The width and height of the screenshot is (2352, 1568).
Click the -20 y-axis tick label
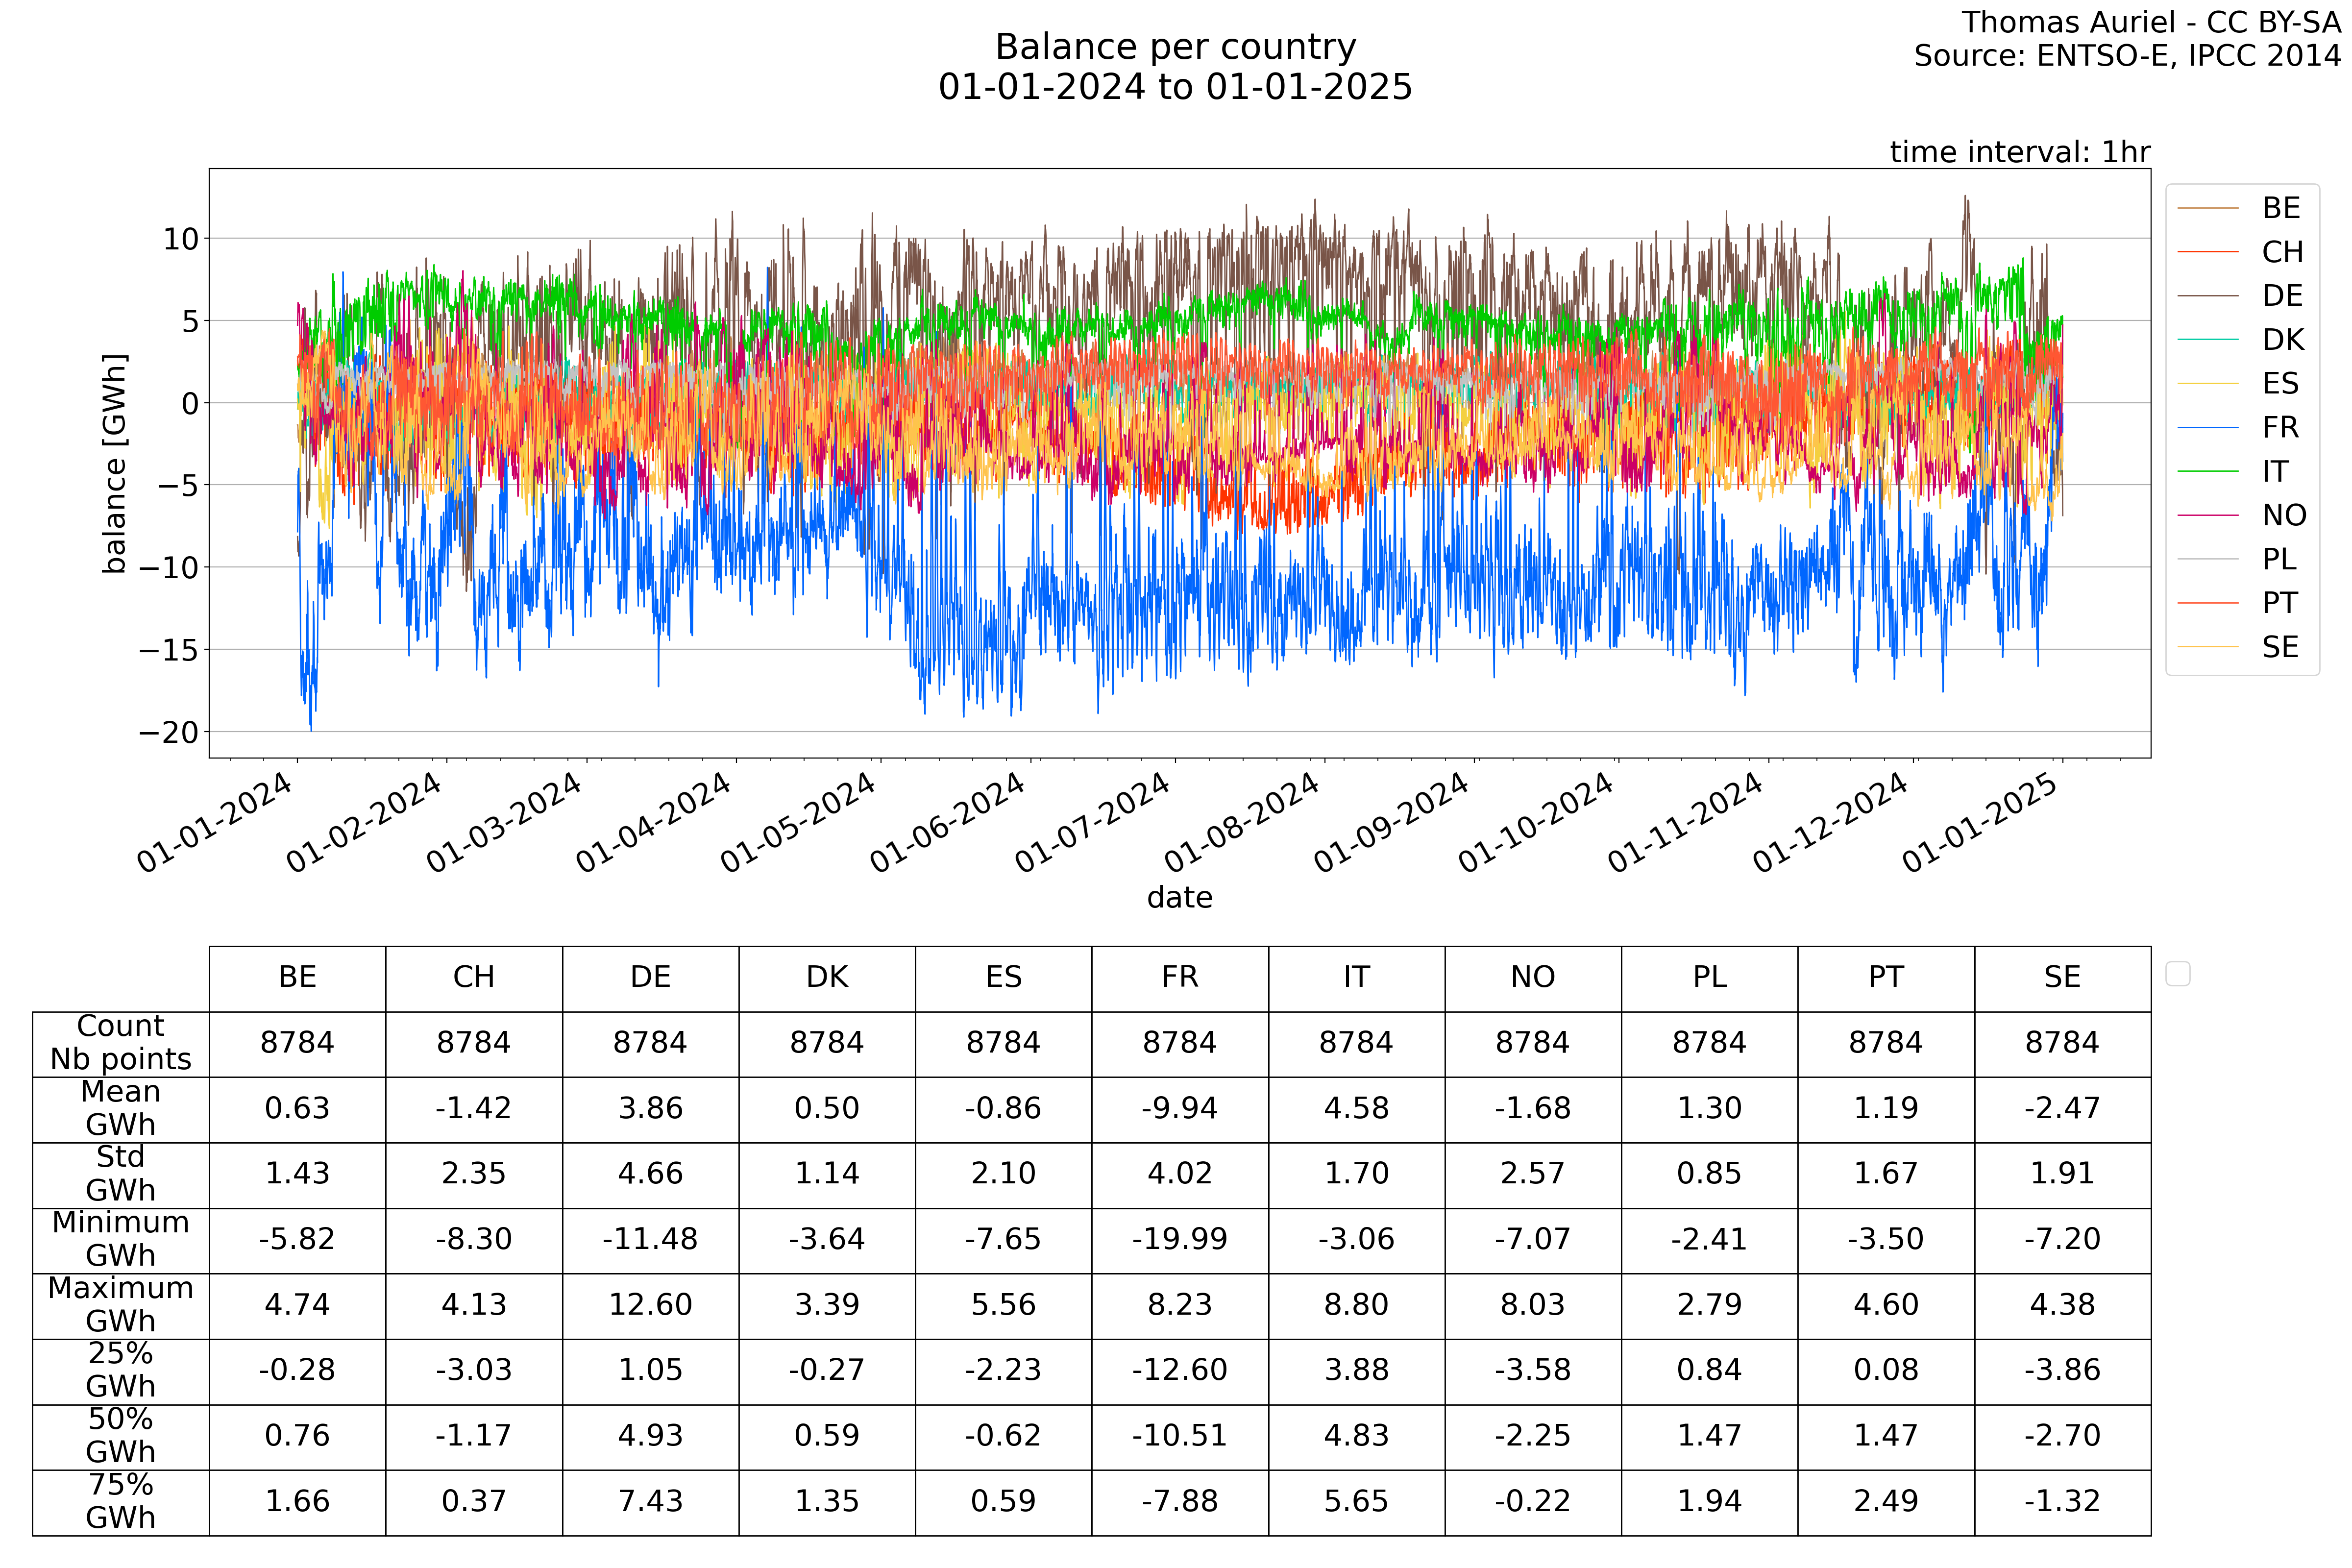[x=168, y=733]
